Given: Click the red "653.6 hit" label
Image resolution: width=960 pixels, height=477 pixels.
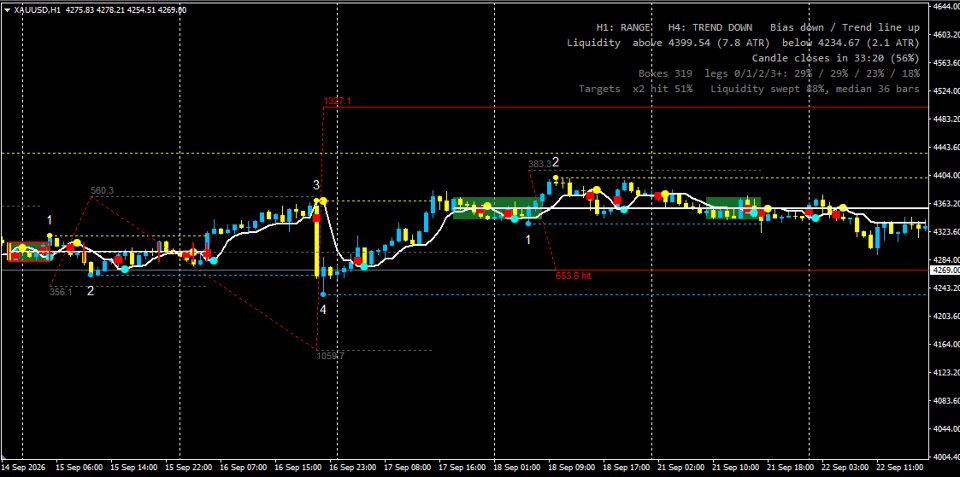Looking at the screenshot, I should 573,276.
